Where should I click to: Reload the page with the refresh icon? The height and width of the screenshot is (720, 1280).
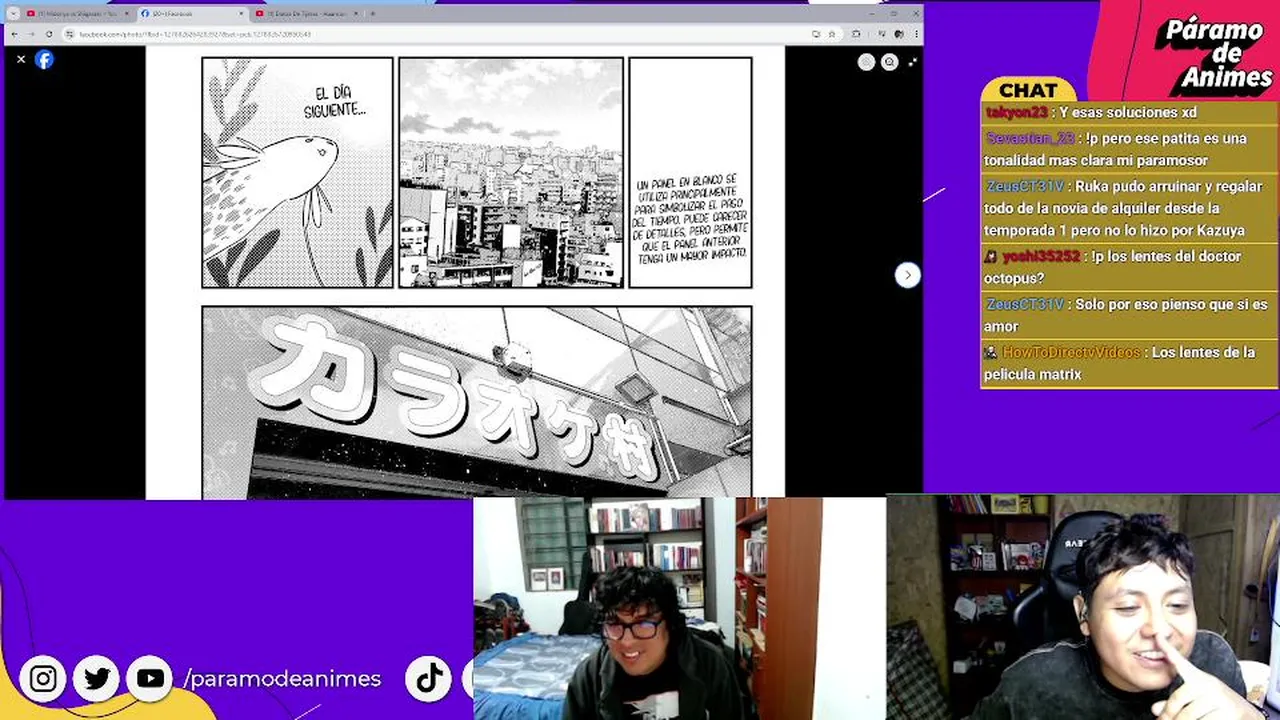(49, 34)
